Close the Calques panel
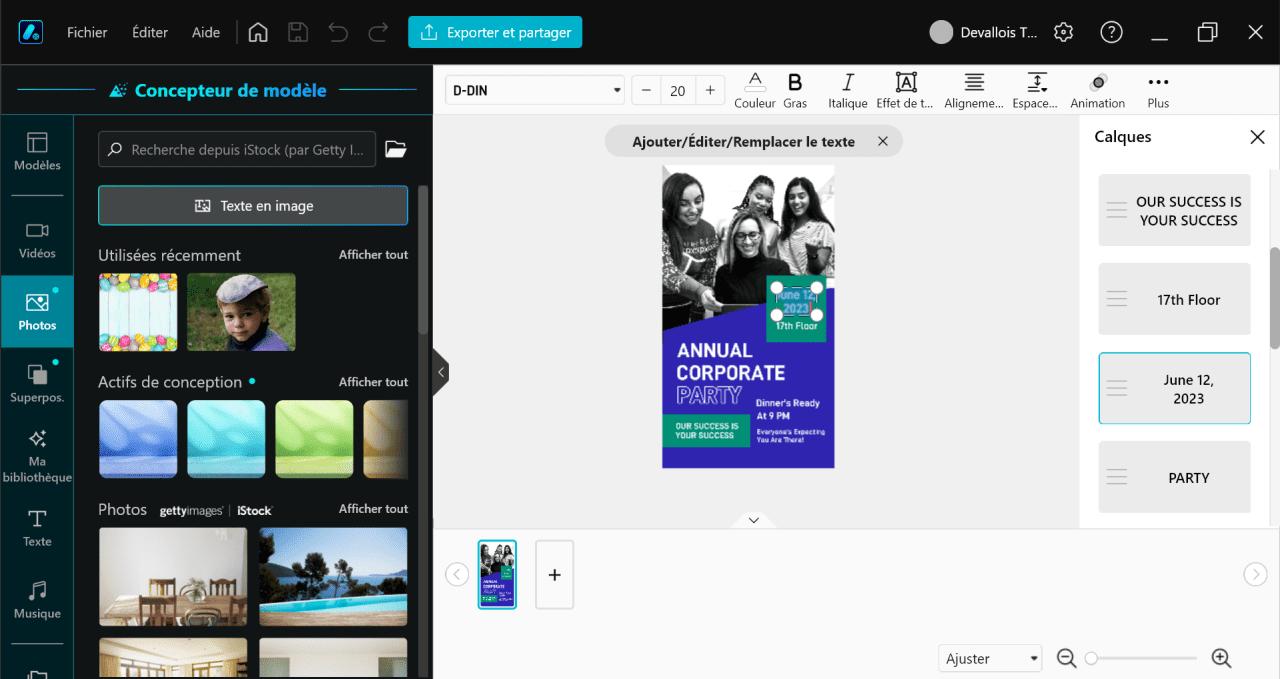 point(1258,137)
